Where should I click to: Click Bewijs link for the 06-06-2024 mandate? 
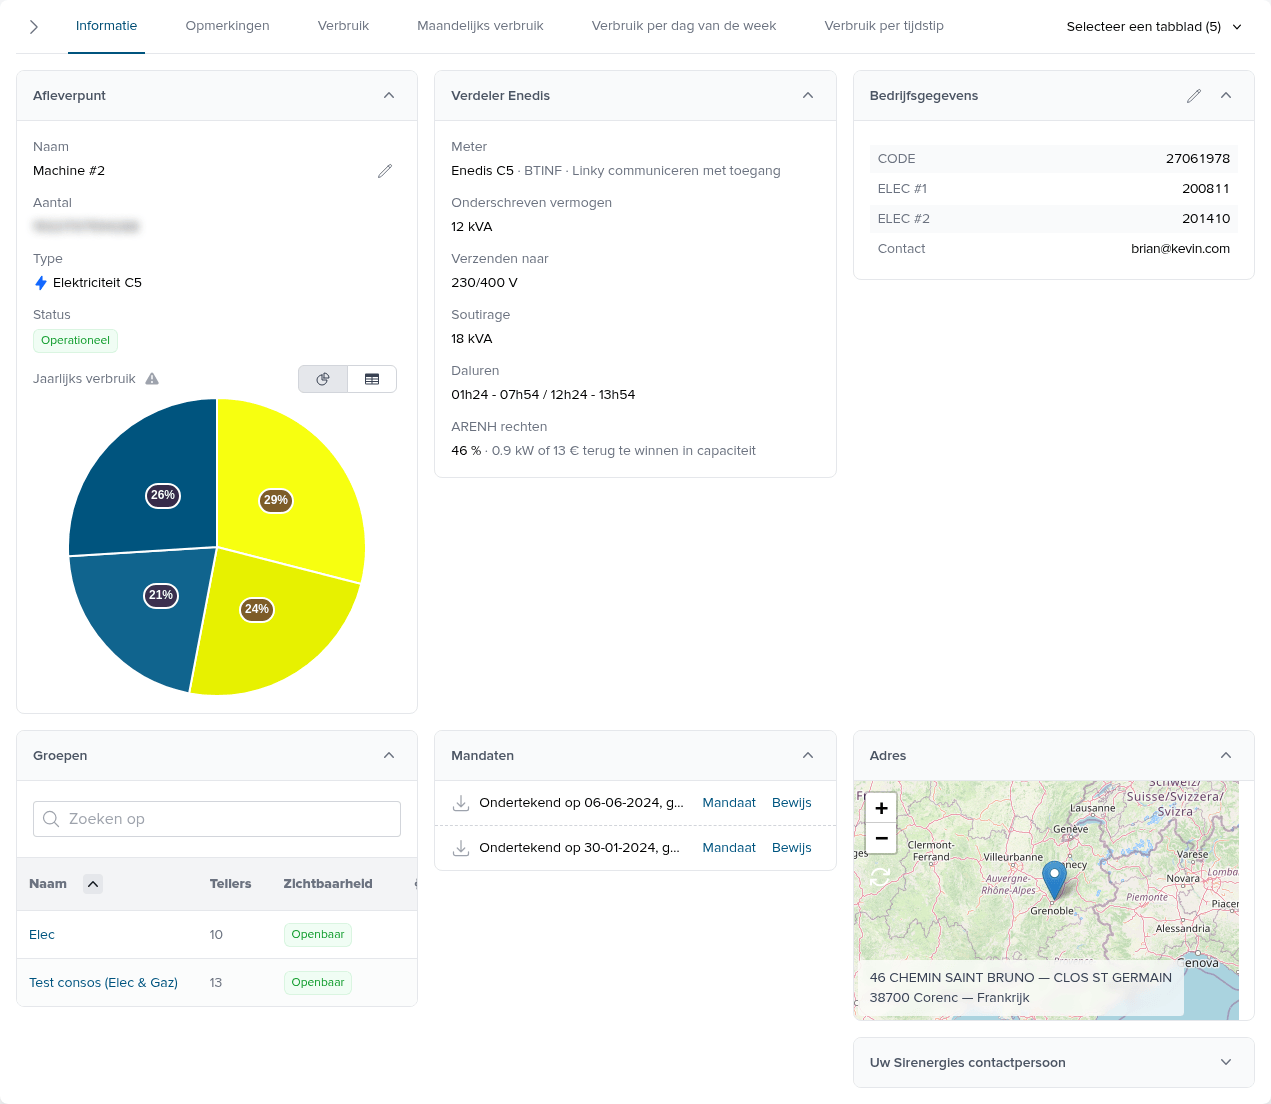(x=791, y=803)
